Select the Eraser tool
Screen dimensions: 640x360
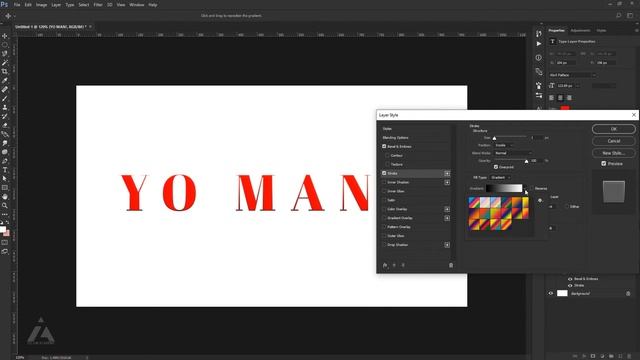pyautogui.click(x=4, y=125)
